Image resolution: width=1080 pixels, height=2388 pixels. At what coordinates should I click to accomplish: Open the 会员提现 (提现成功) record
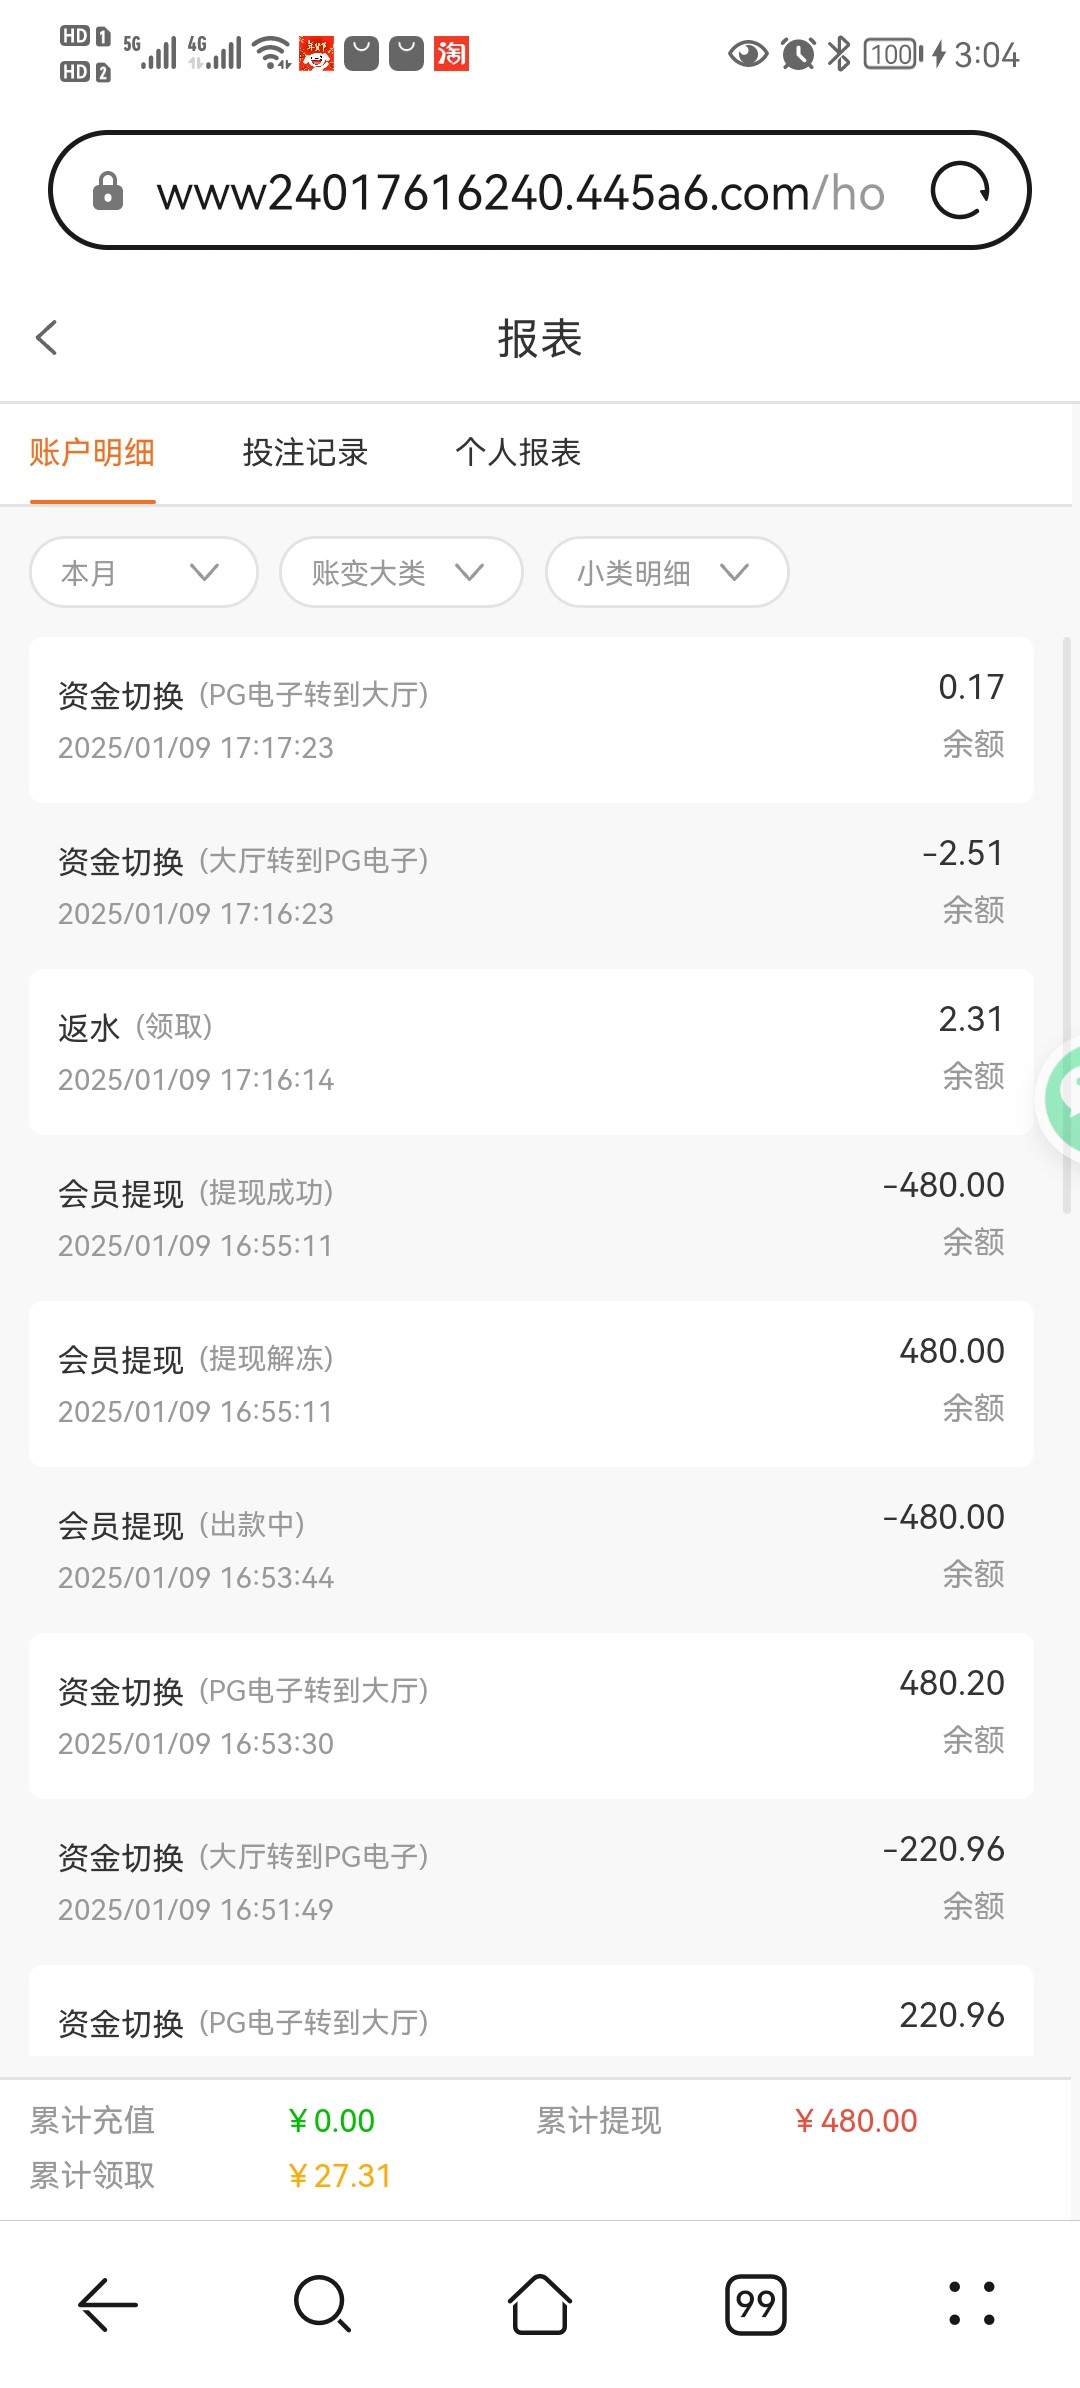click(x=530, y=1218)
